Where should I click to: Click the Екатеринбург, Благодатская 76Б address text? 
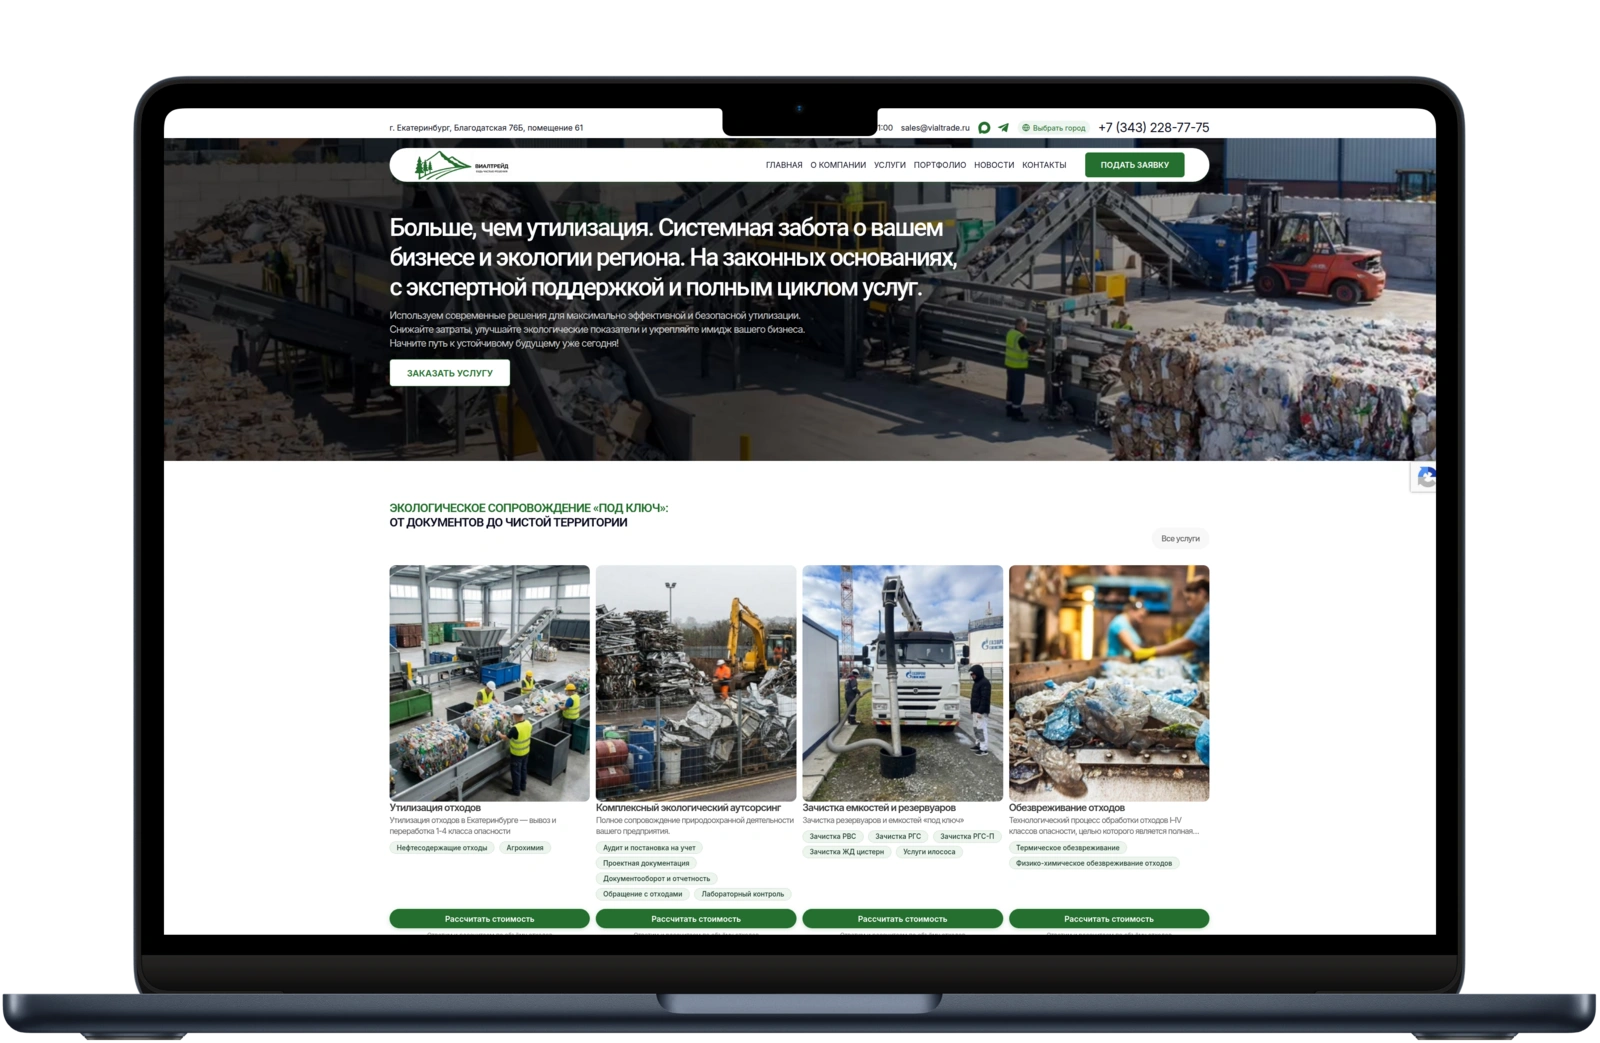click(x=486, y=128)
